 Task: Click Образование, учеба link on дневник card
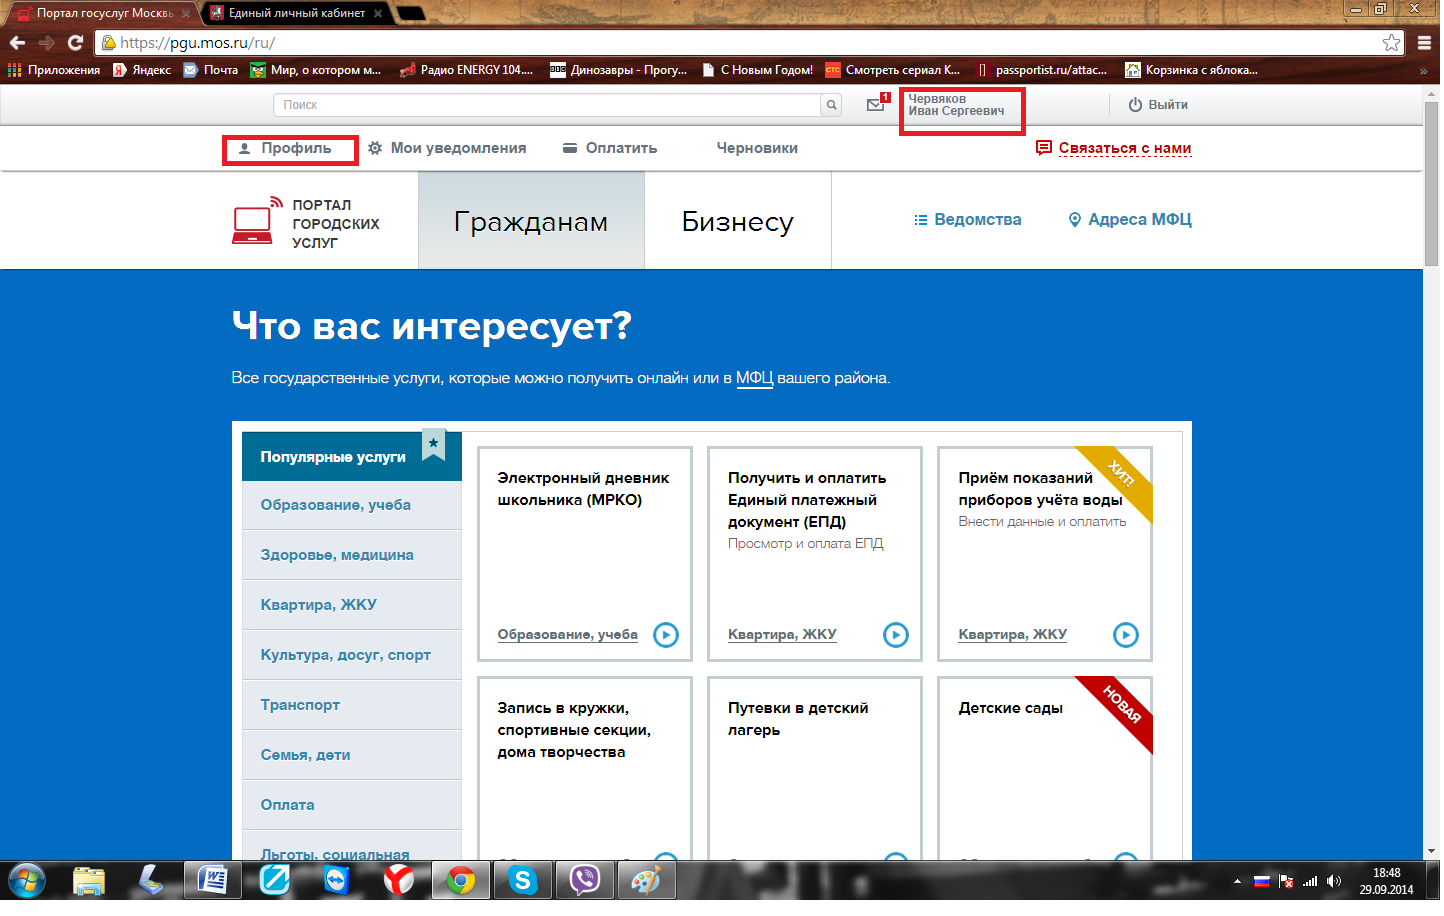pos(568,635)
